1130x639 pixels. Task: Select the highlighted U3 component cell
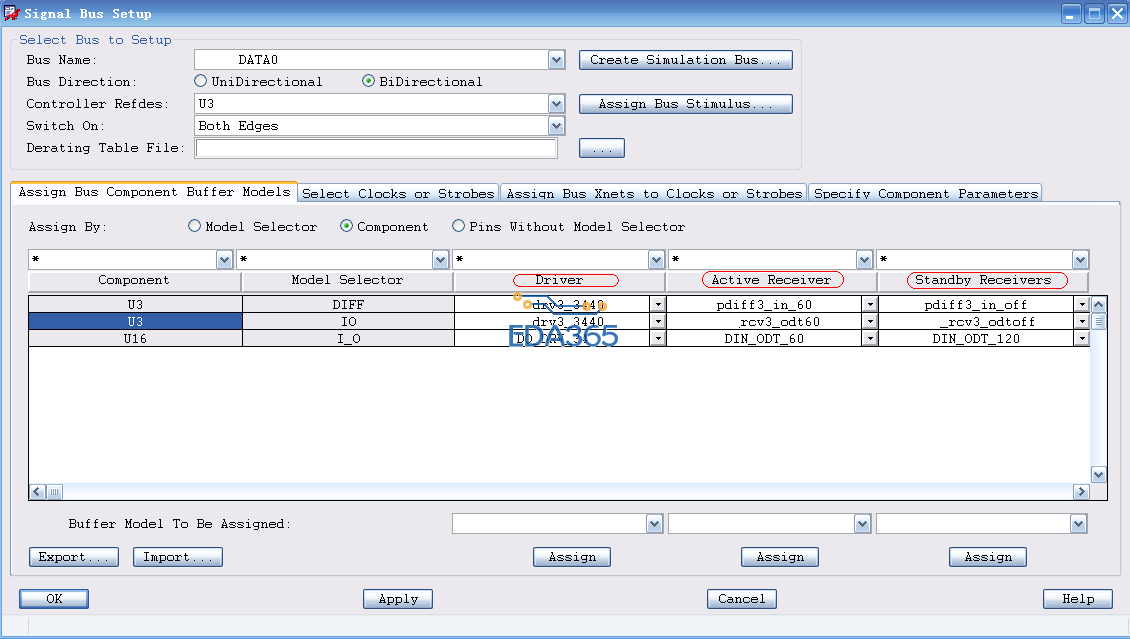[135, 321]
